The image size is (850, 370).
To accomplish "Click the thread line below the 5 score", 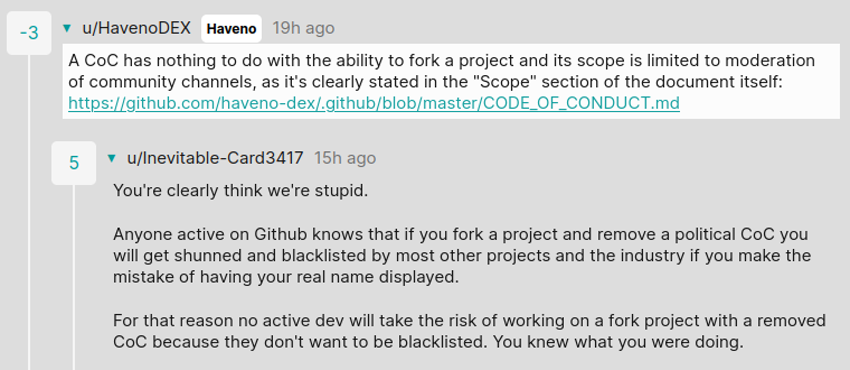I will pyautogui.click(x=74, y=277).
